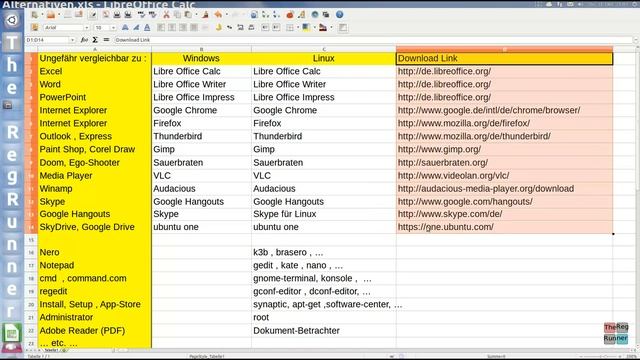Print the file directly icon
The width and height of the screenshot is (640, 360).
click(x=117, y=15)
